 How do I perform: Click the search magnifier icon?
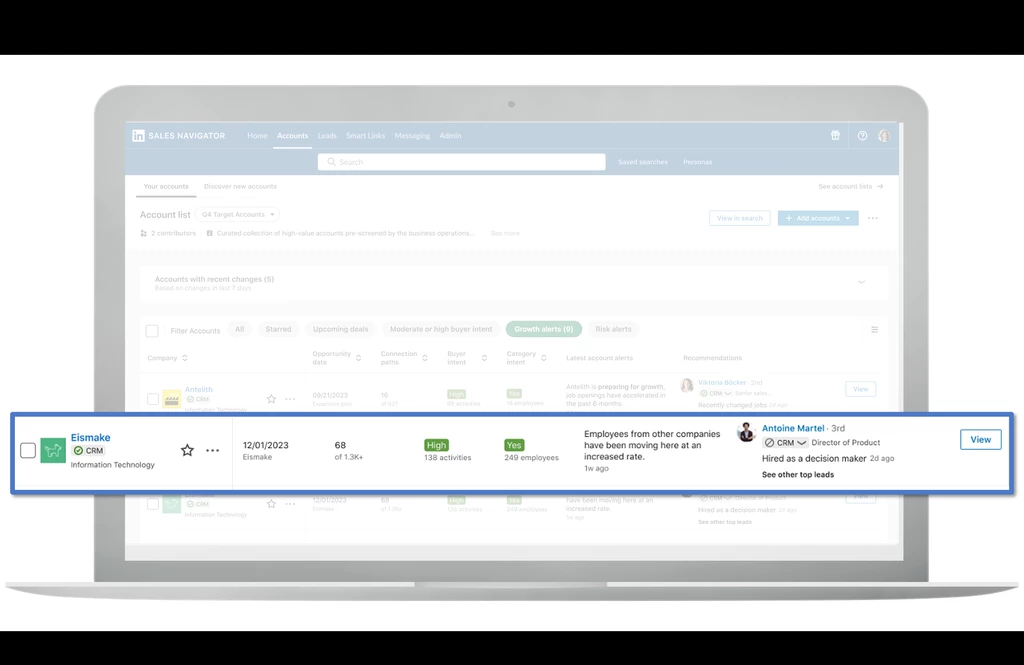[332, 162]
